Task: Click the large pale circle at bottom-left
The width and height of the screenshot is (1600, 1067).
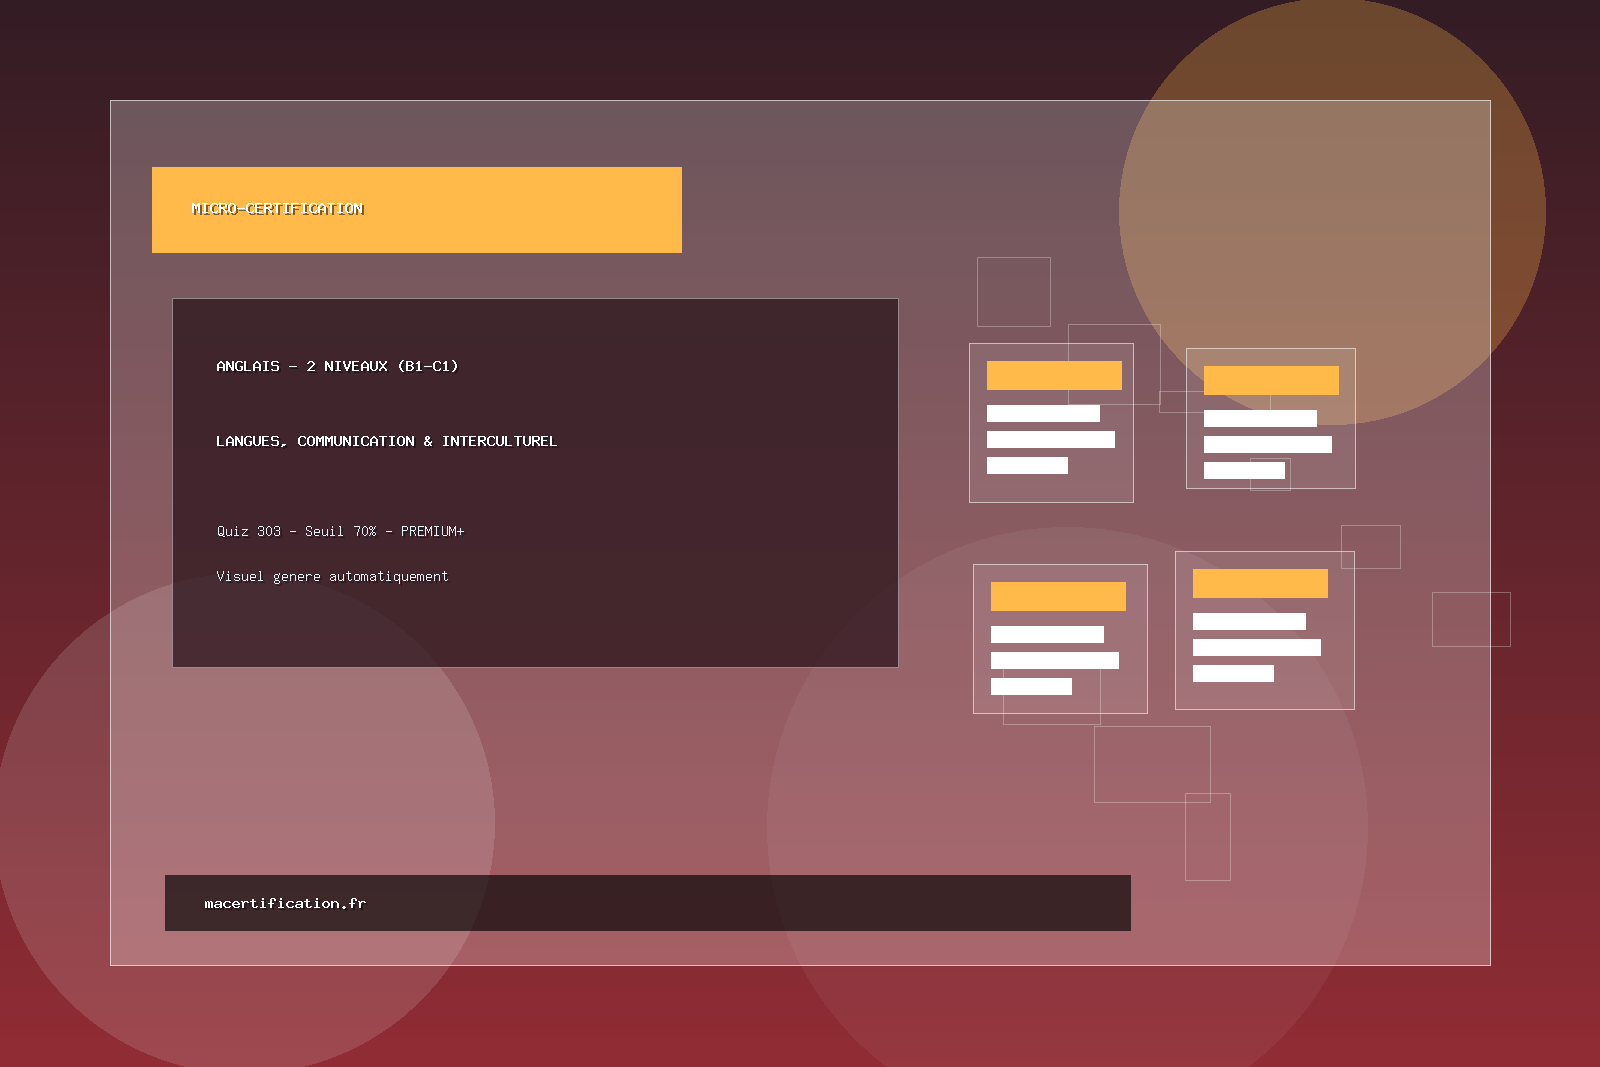Action: pos(200,850)
